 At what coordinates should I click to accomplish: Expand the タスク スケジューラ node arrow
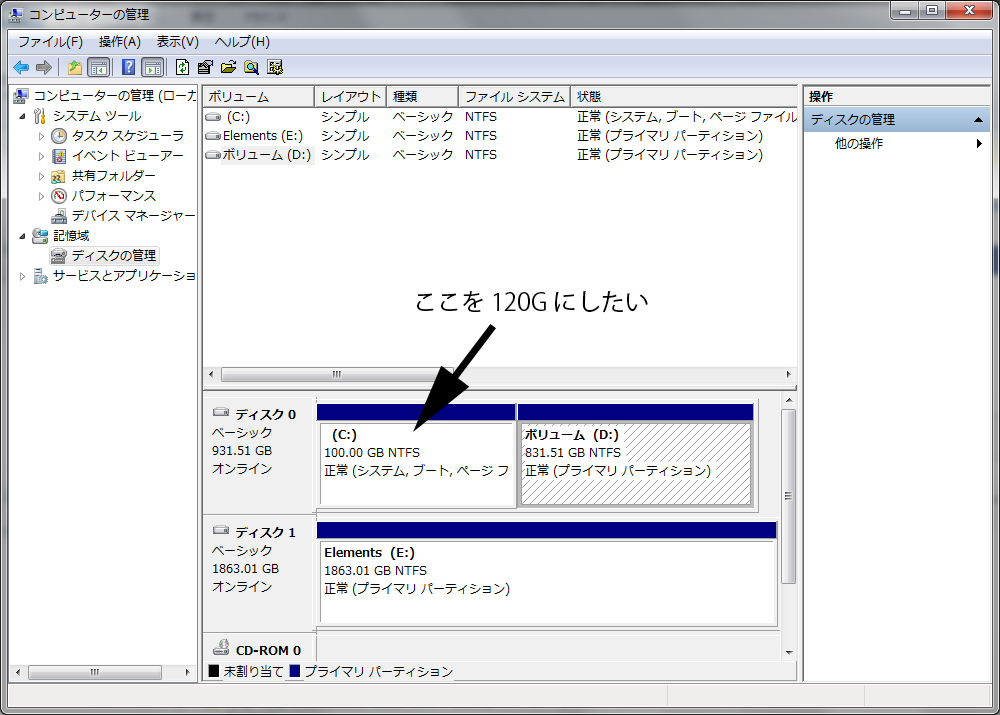(x=41, y=136)
